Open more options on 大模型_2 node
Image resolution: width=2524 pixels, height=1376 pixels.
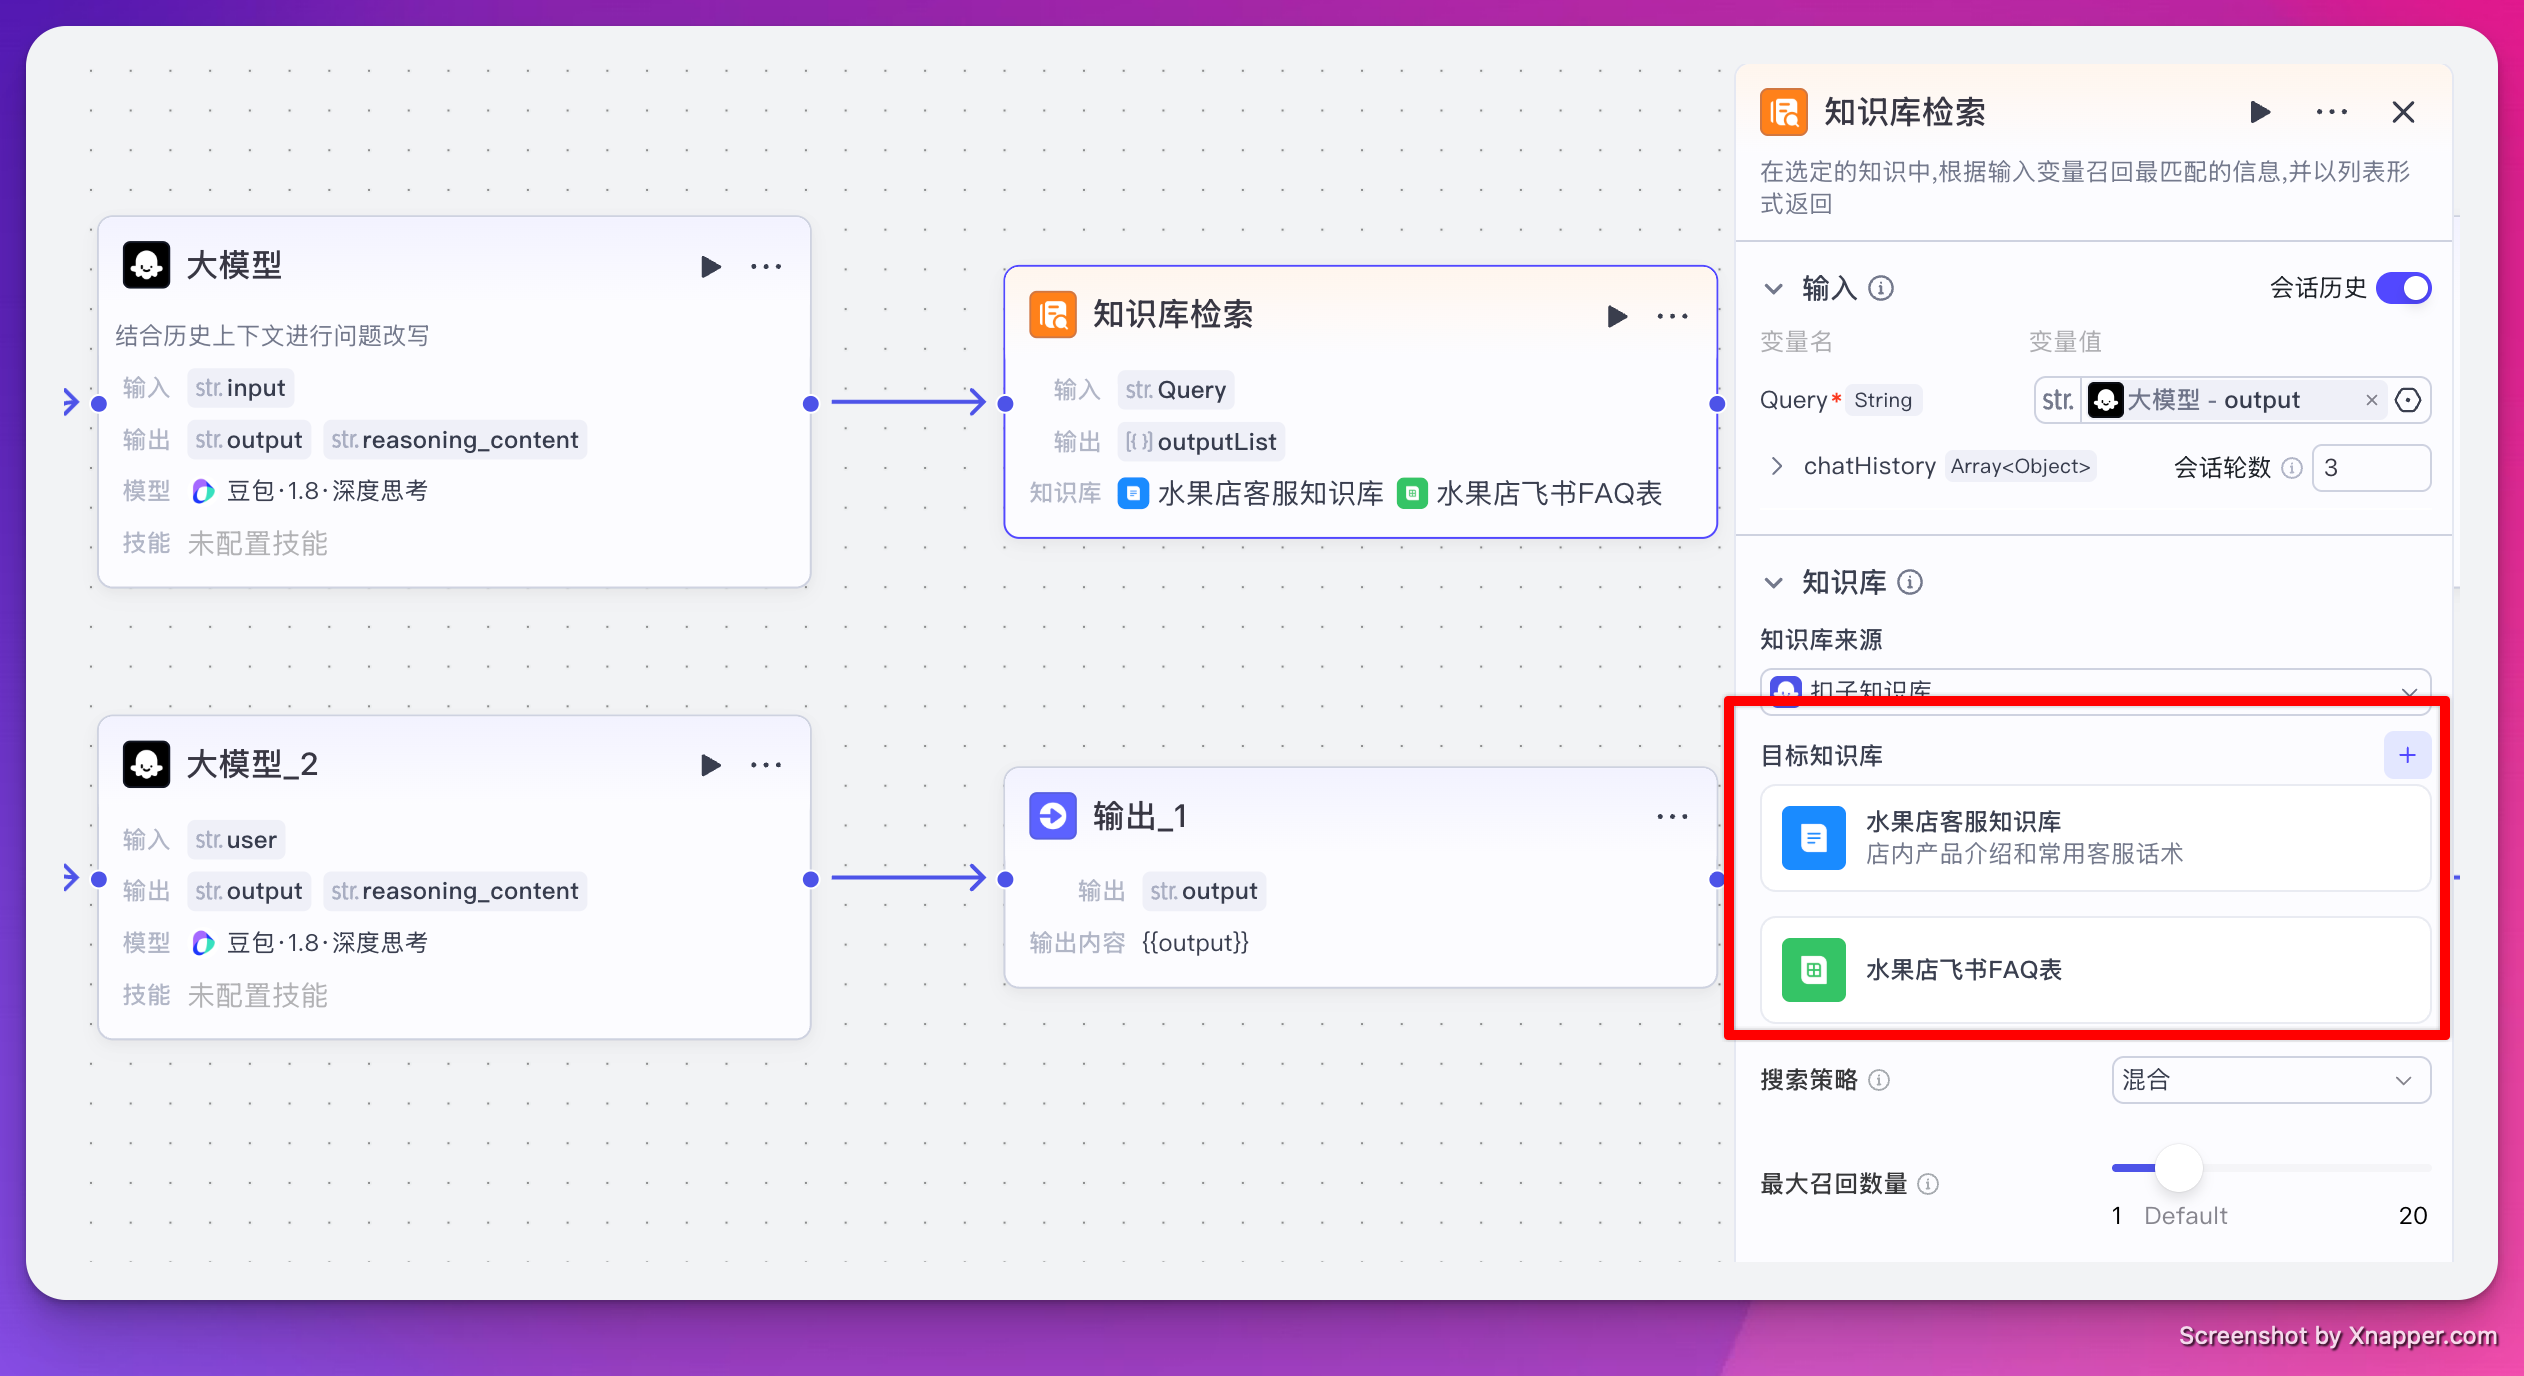point(766,765)
